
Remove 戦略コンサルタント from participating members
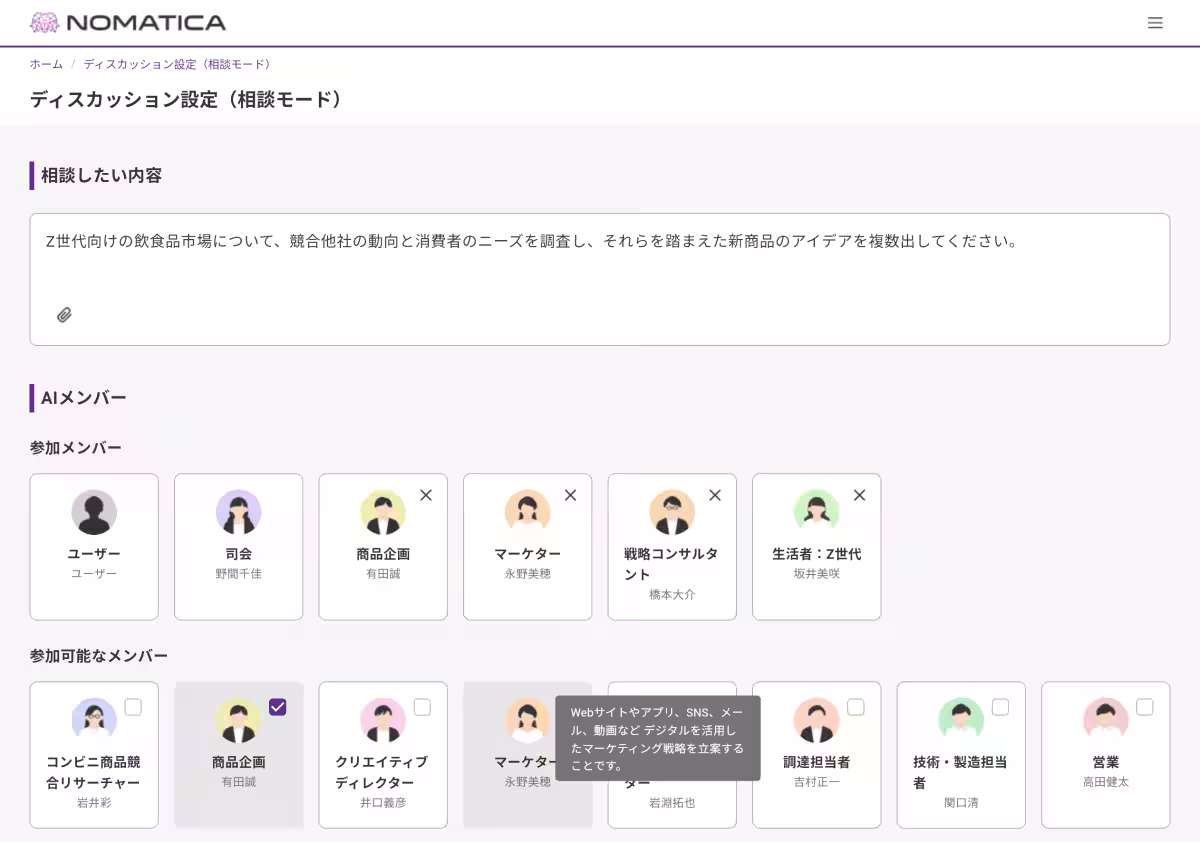[714, 494]
